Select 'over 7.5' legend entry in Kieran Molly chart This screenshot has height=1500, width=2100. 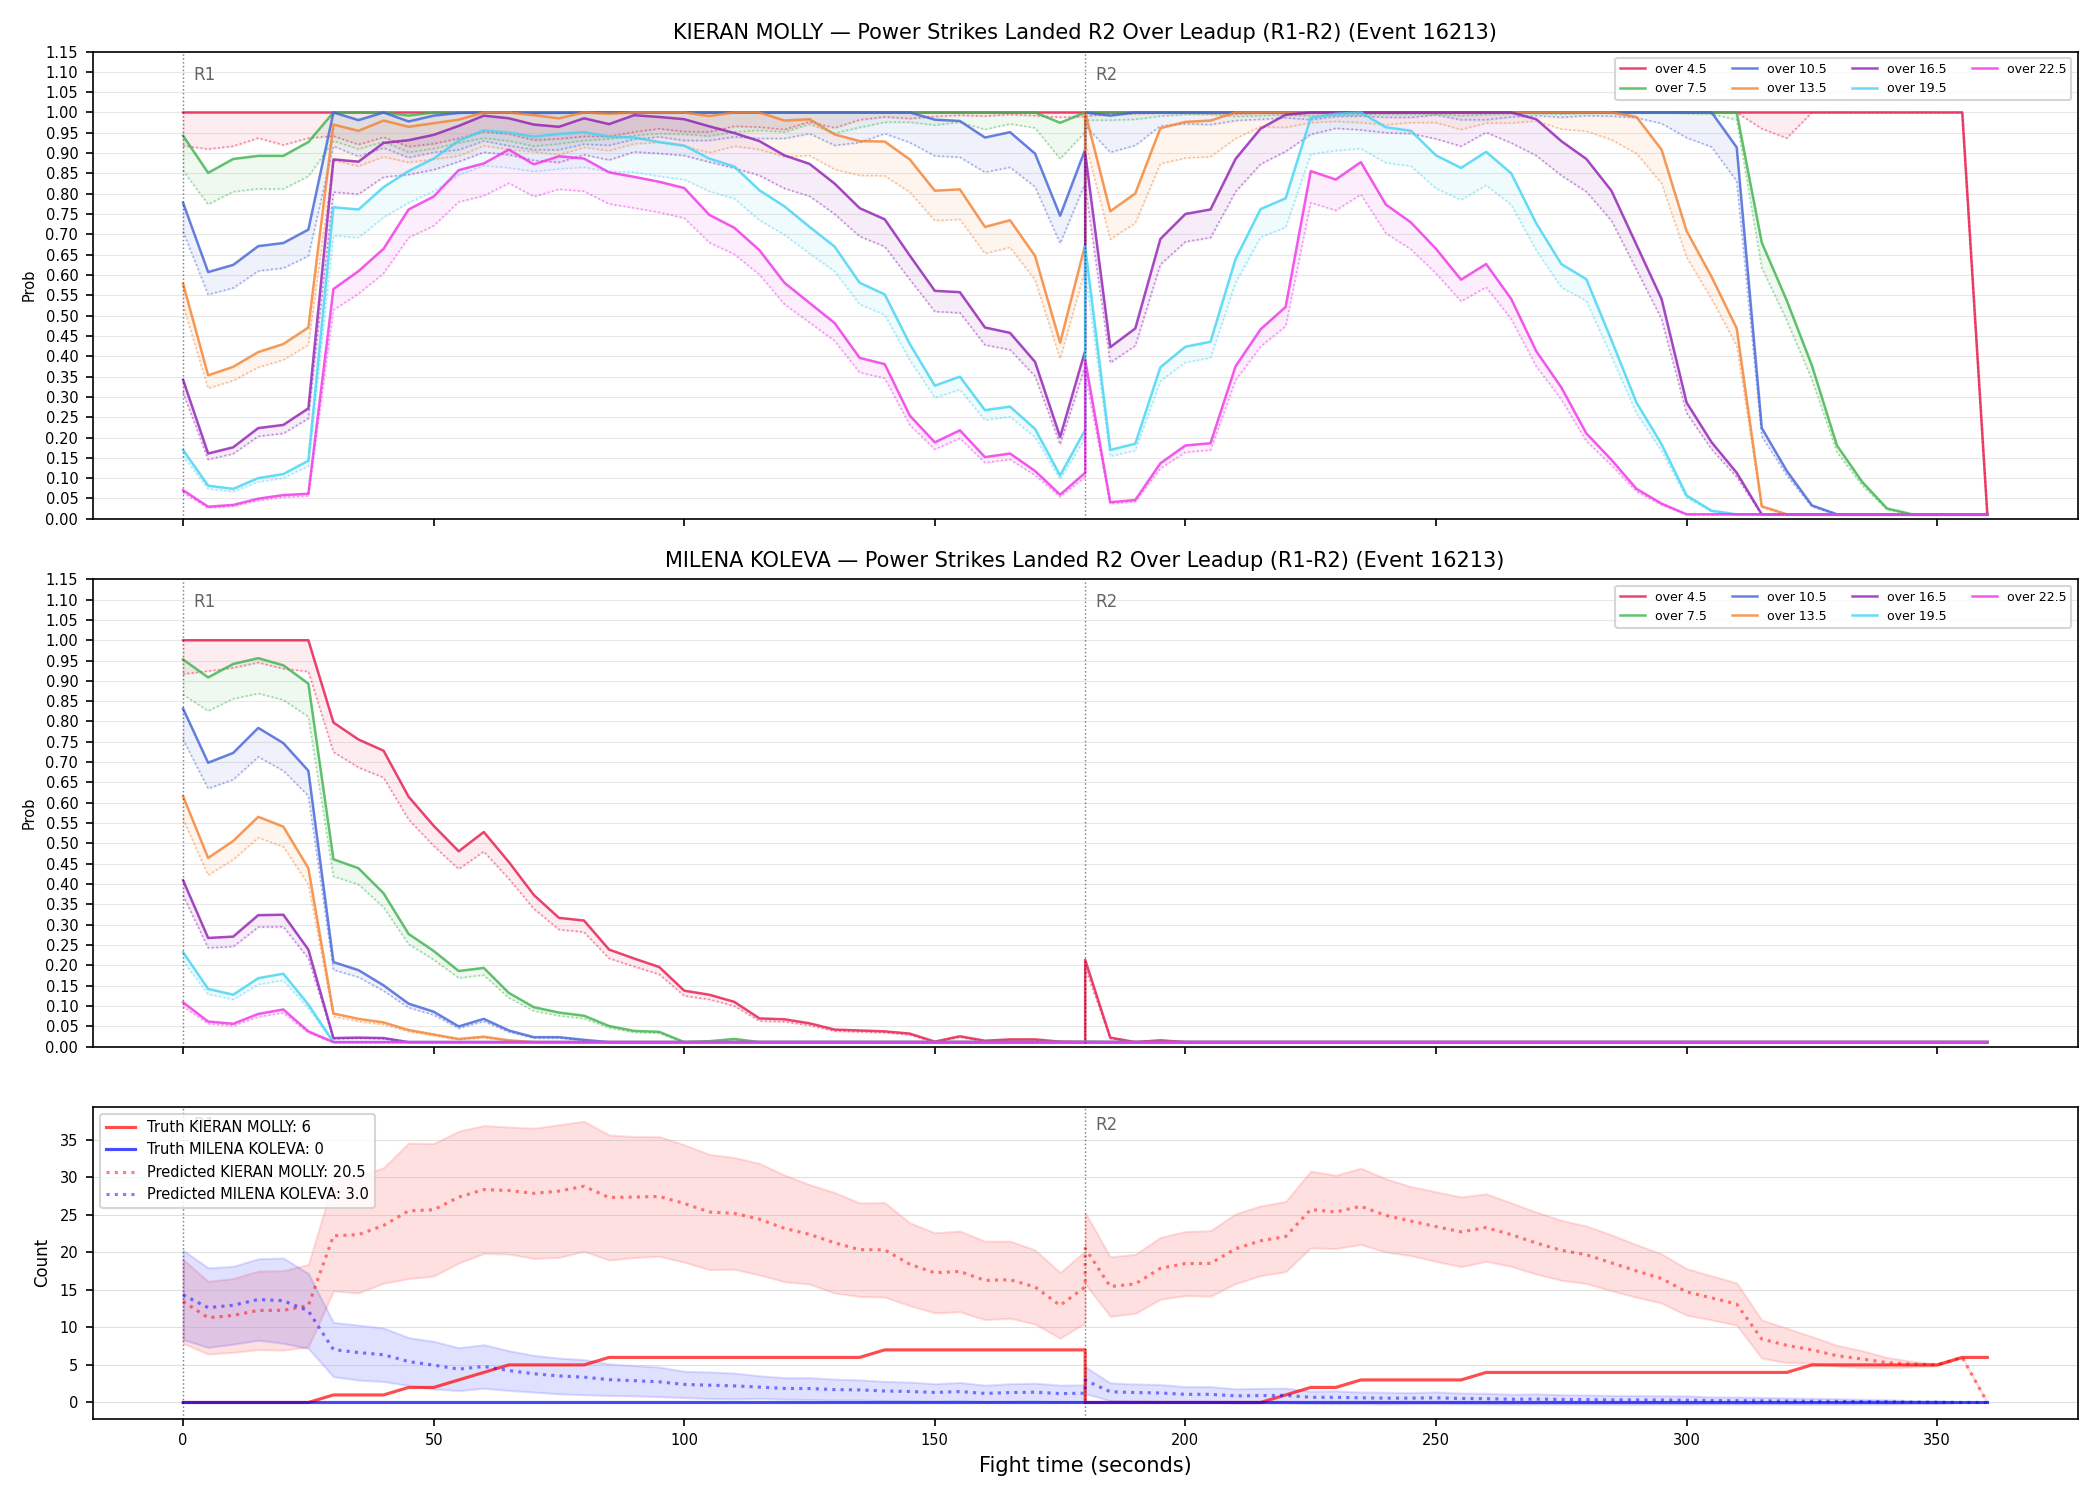click(1663, 88)
